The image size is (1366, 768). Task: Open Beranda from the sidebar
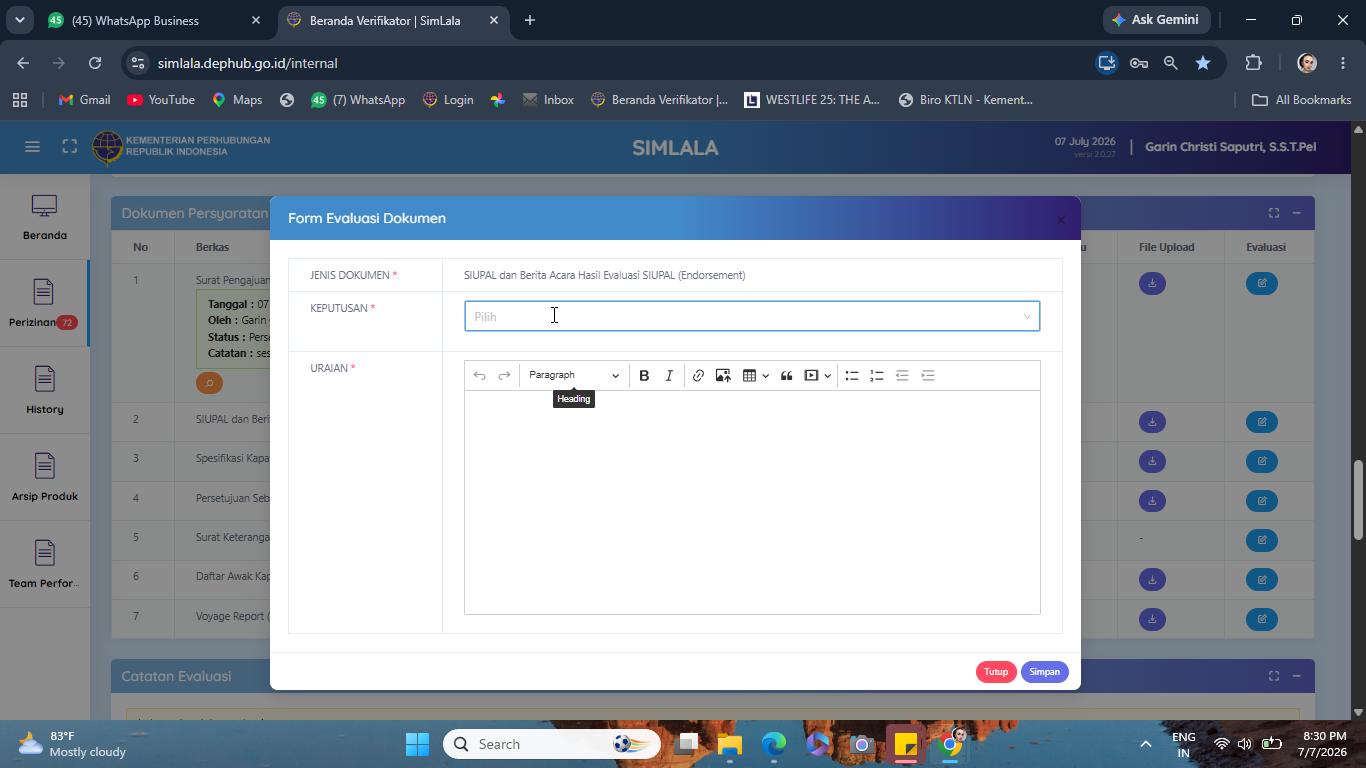click(x=44, y=218)
